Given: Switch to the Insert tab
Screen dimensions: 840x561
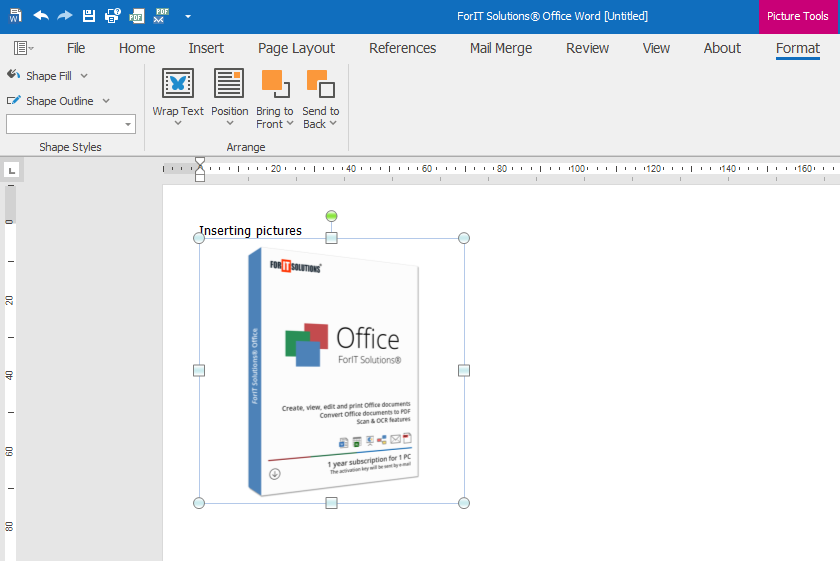Looking at the screenshot, I should (x=206, y=48).
